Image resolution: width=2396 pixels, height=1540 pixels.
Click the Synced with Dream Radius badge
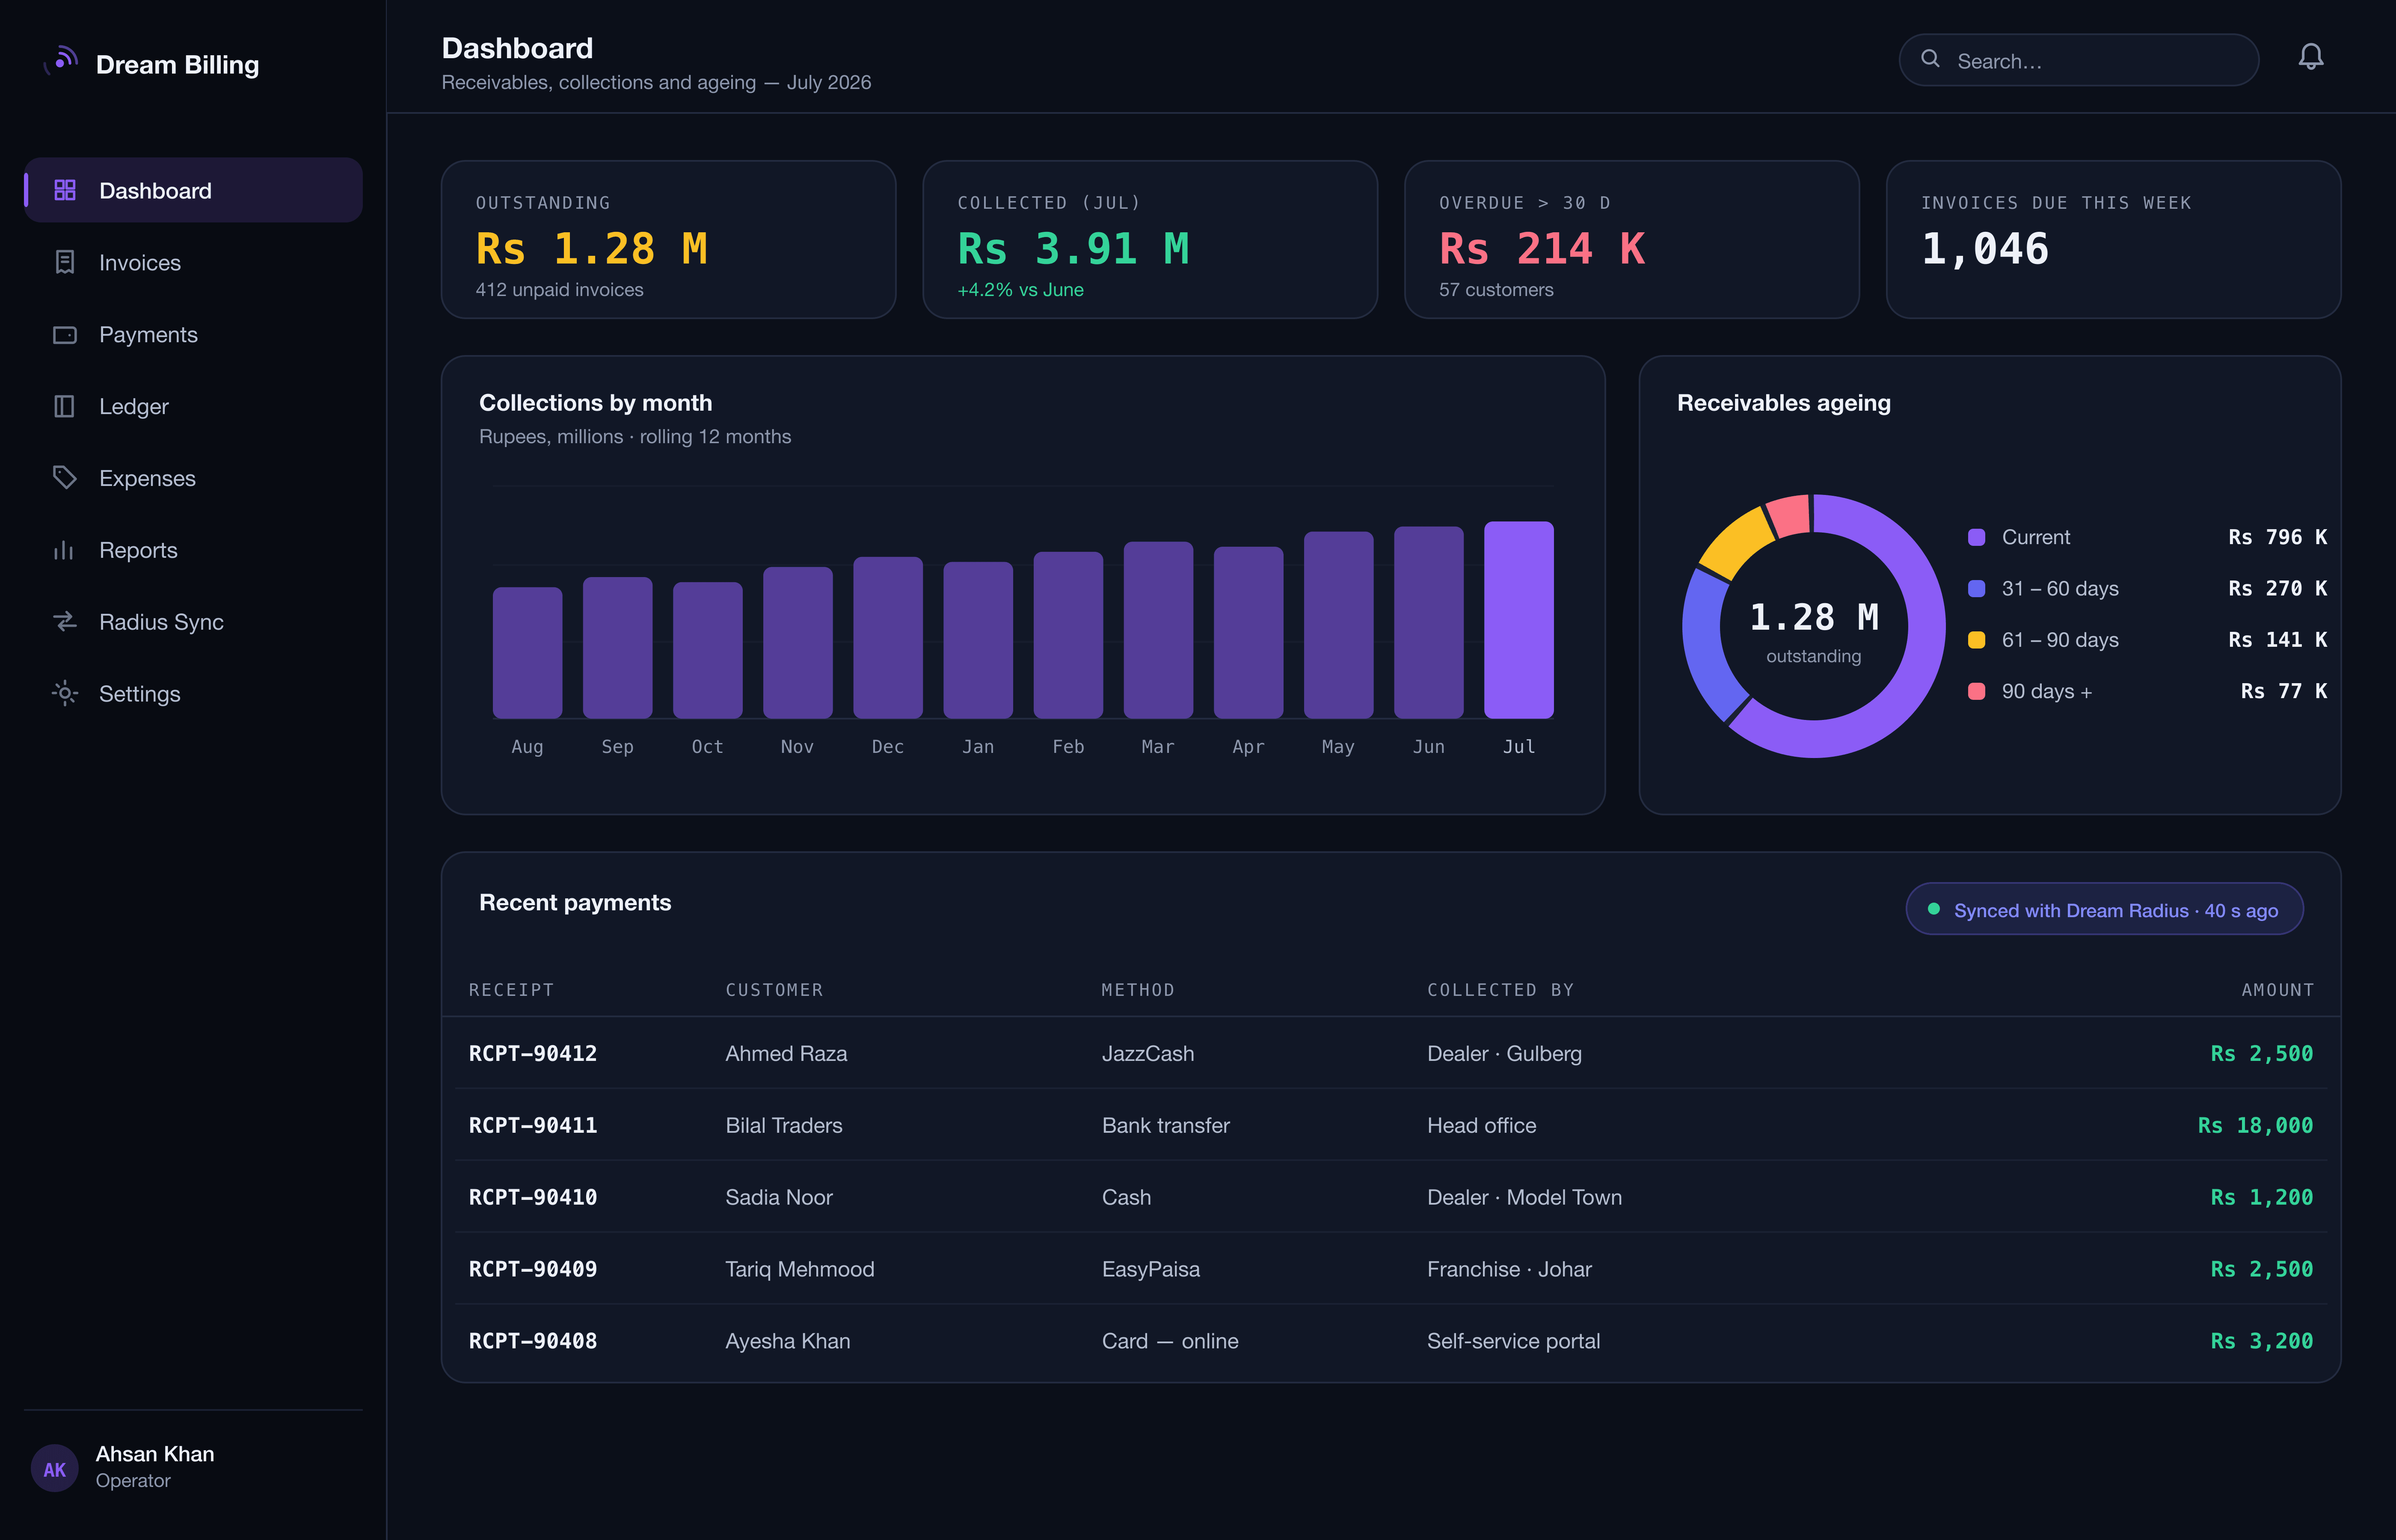tap(2104, 909)
